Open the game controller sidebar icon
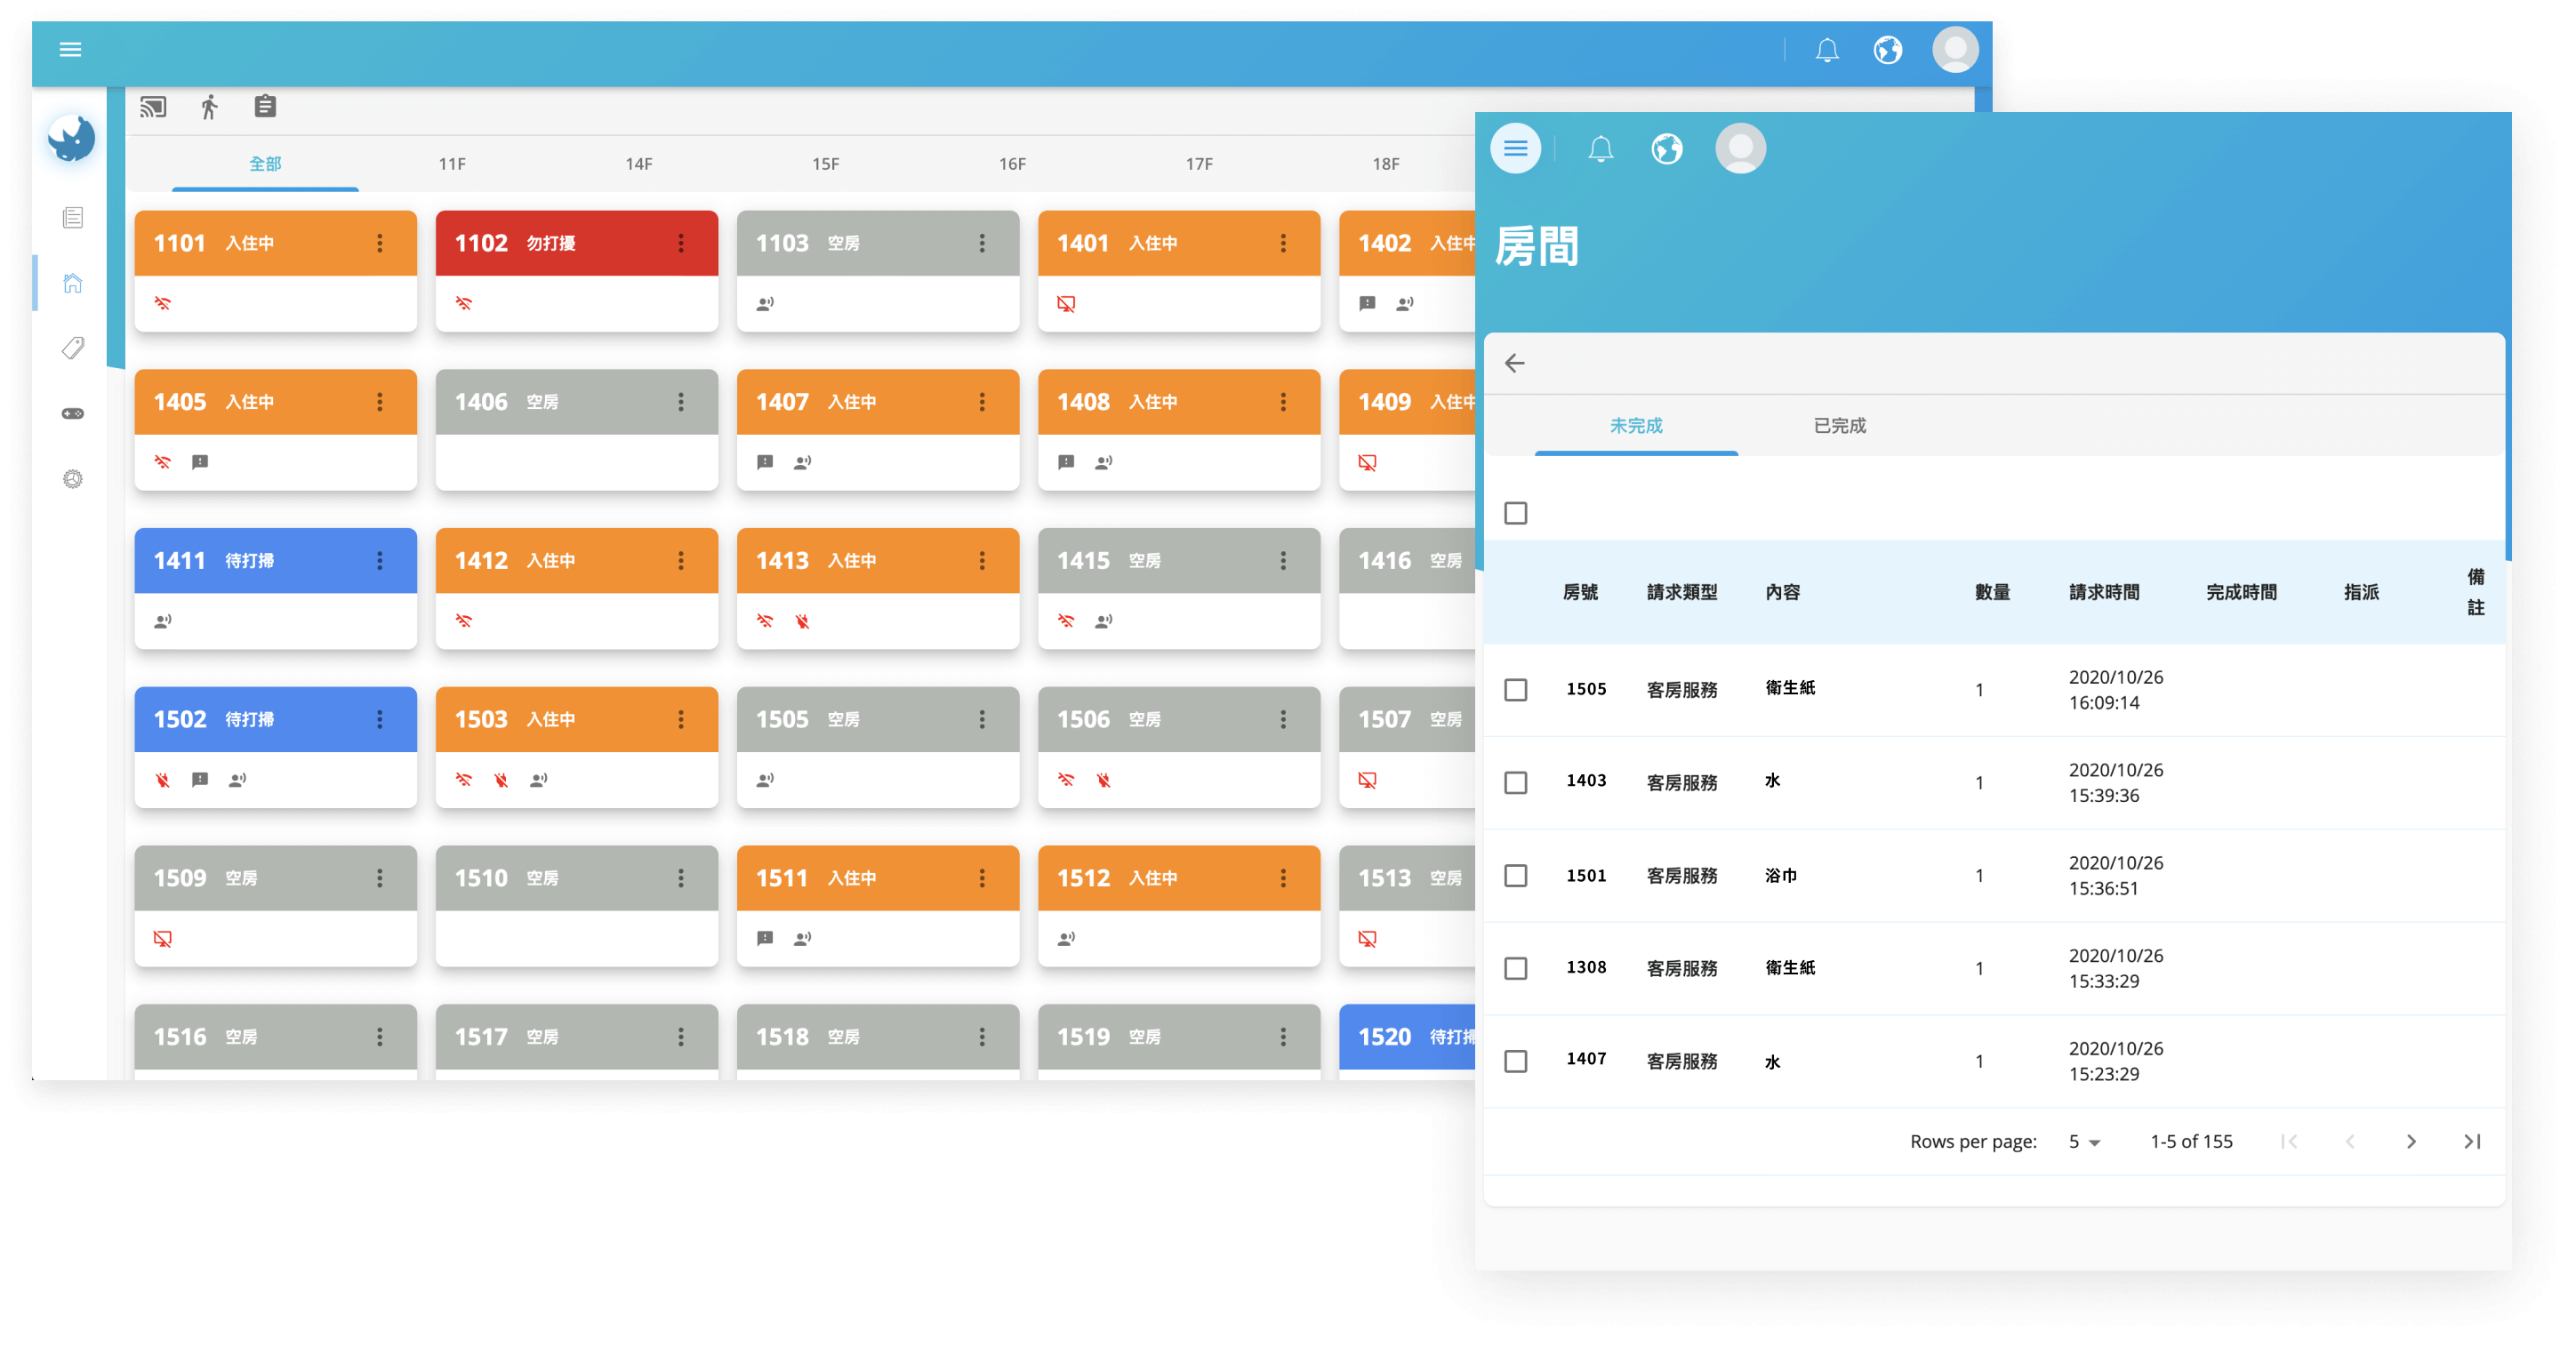This screenshot has width=2576, height=1346. click(x=73, y=413)
